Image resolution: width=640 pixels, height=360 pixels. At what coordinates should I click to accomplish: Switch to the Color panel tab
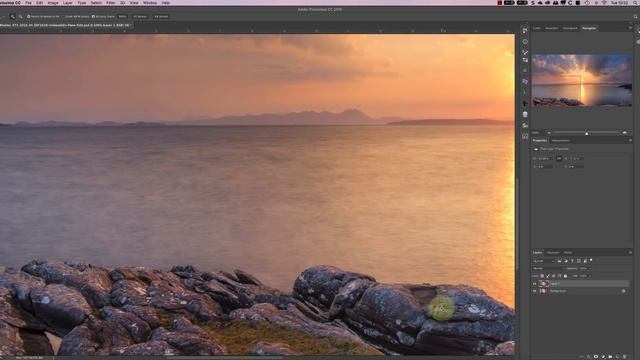537,28
